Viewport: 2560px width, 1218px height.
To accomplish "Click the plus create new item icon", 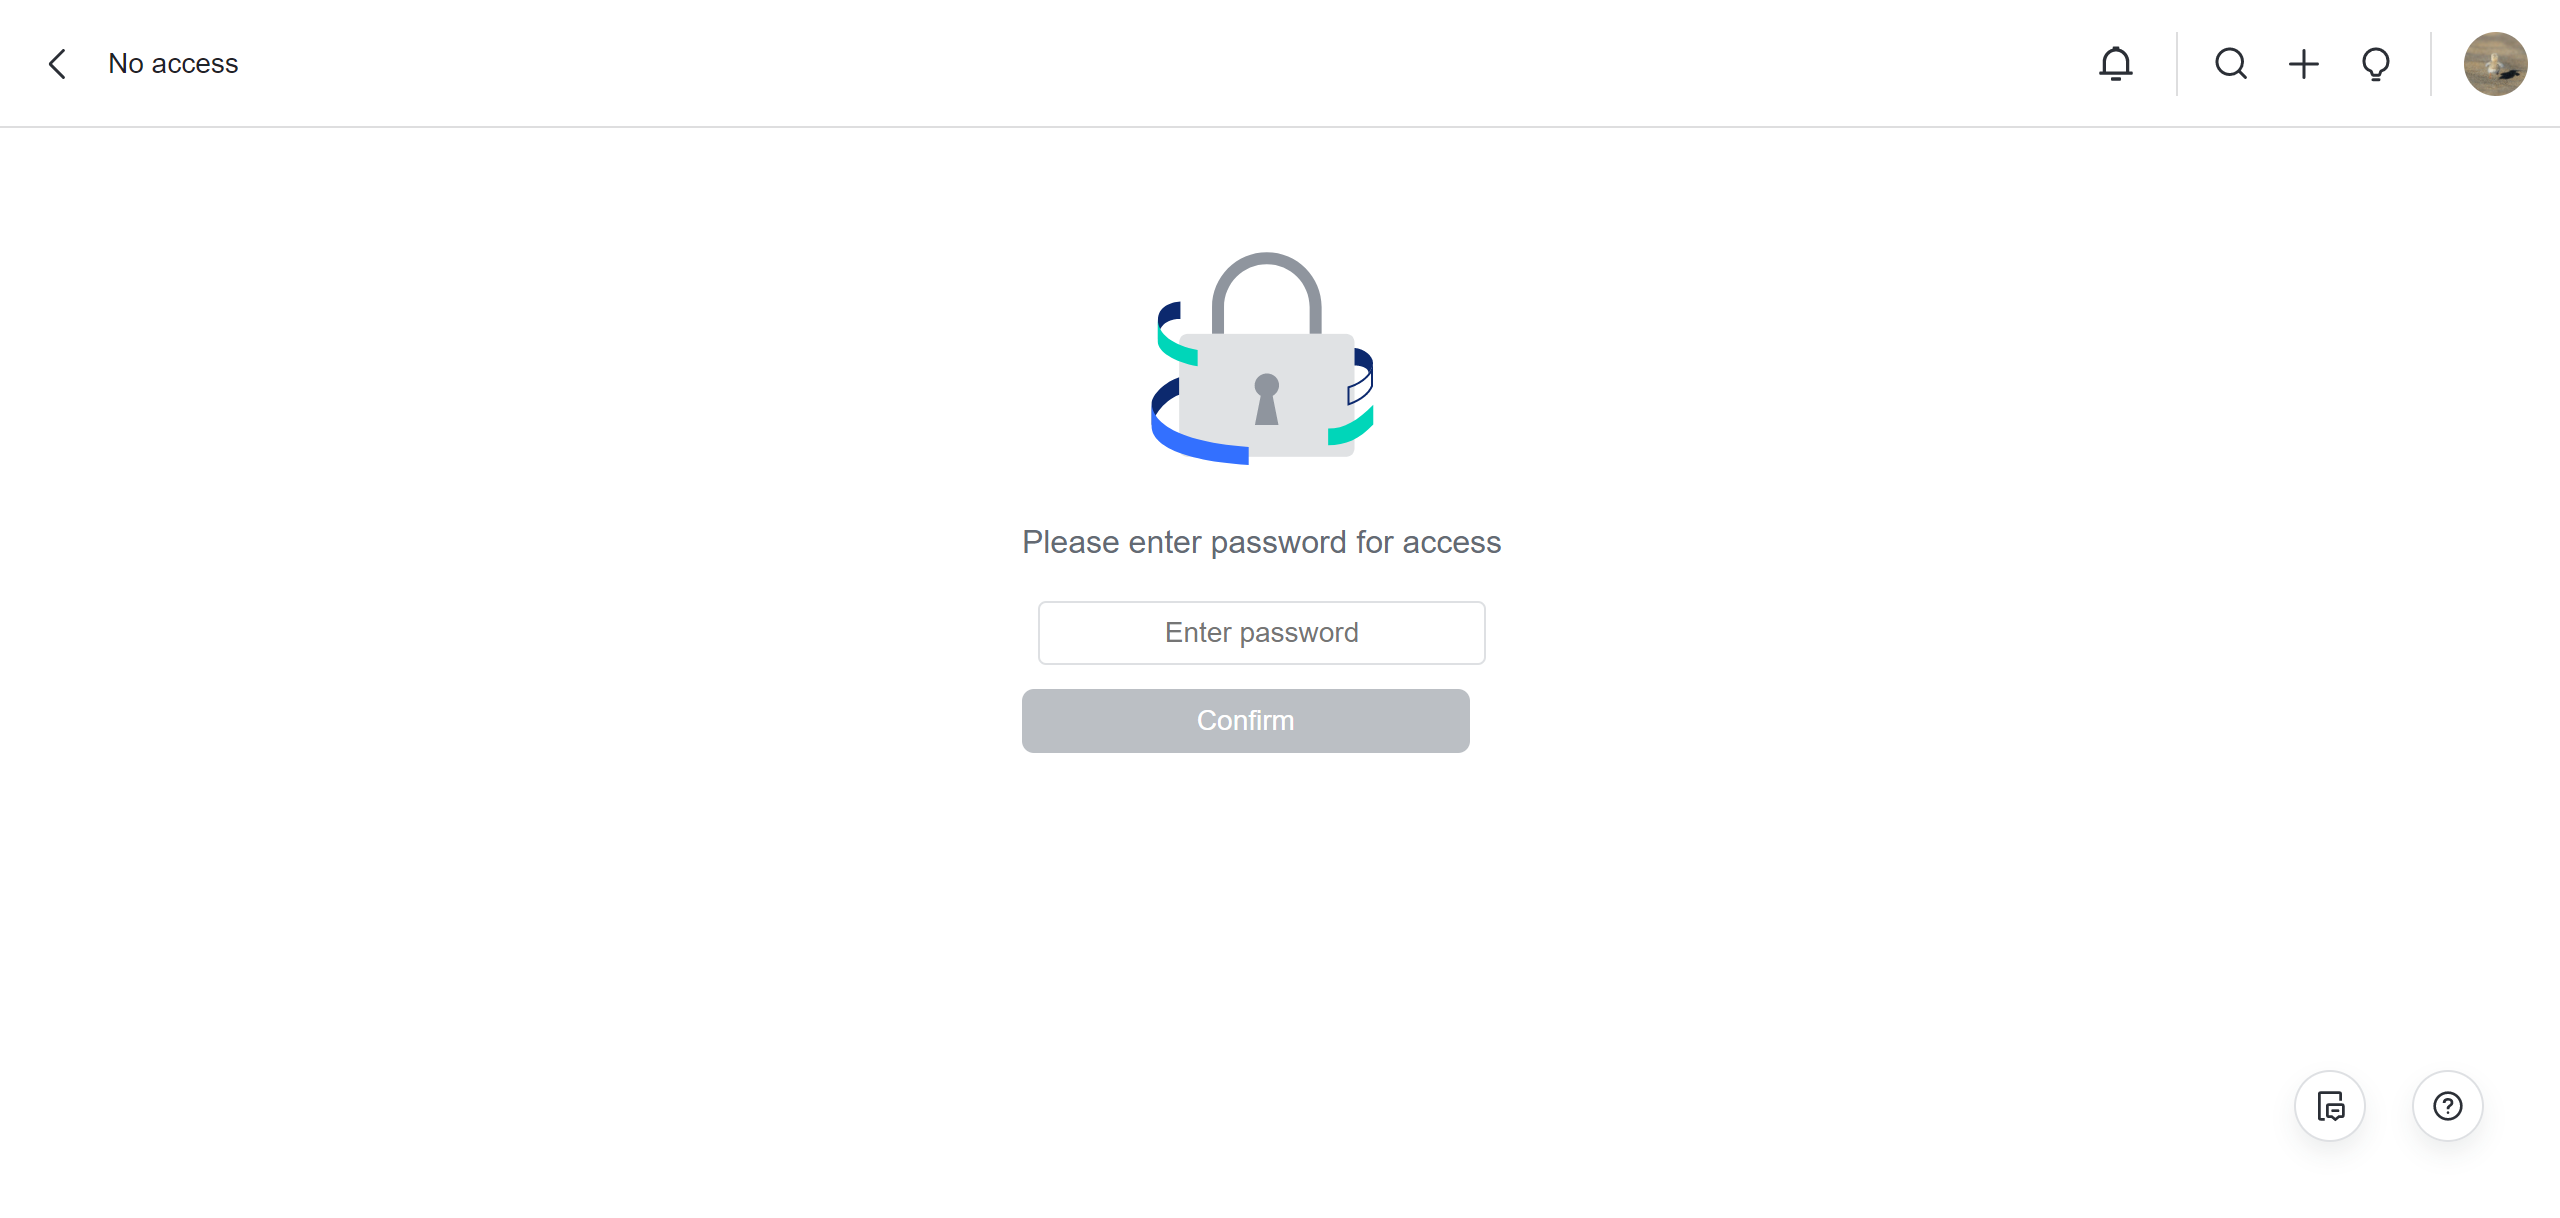I will (2305, 62).
